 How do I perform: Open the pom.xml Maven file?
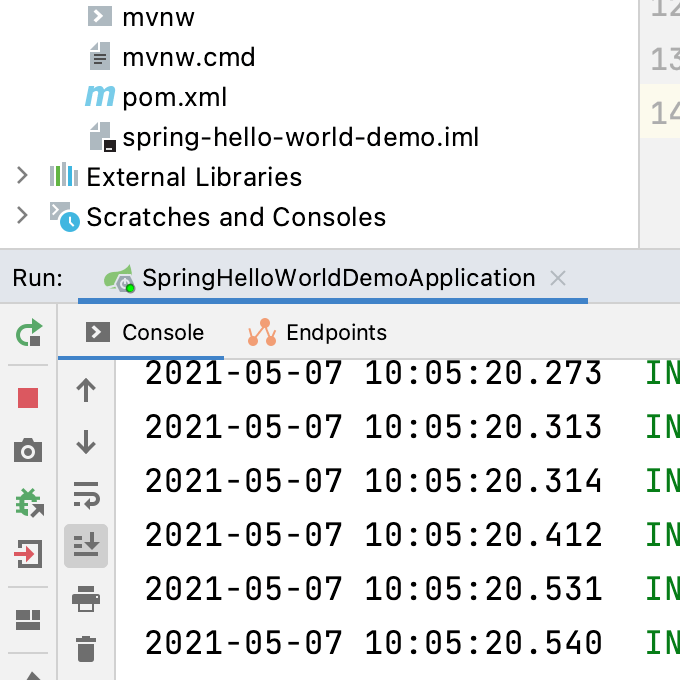tap(174, 97)
